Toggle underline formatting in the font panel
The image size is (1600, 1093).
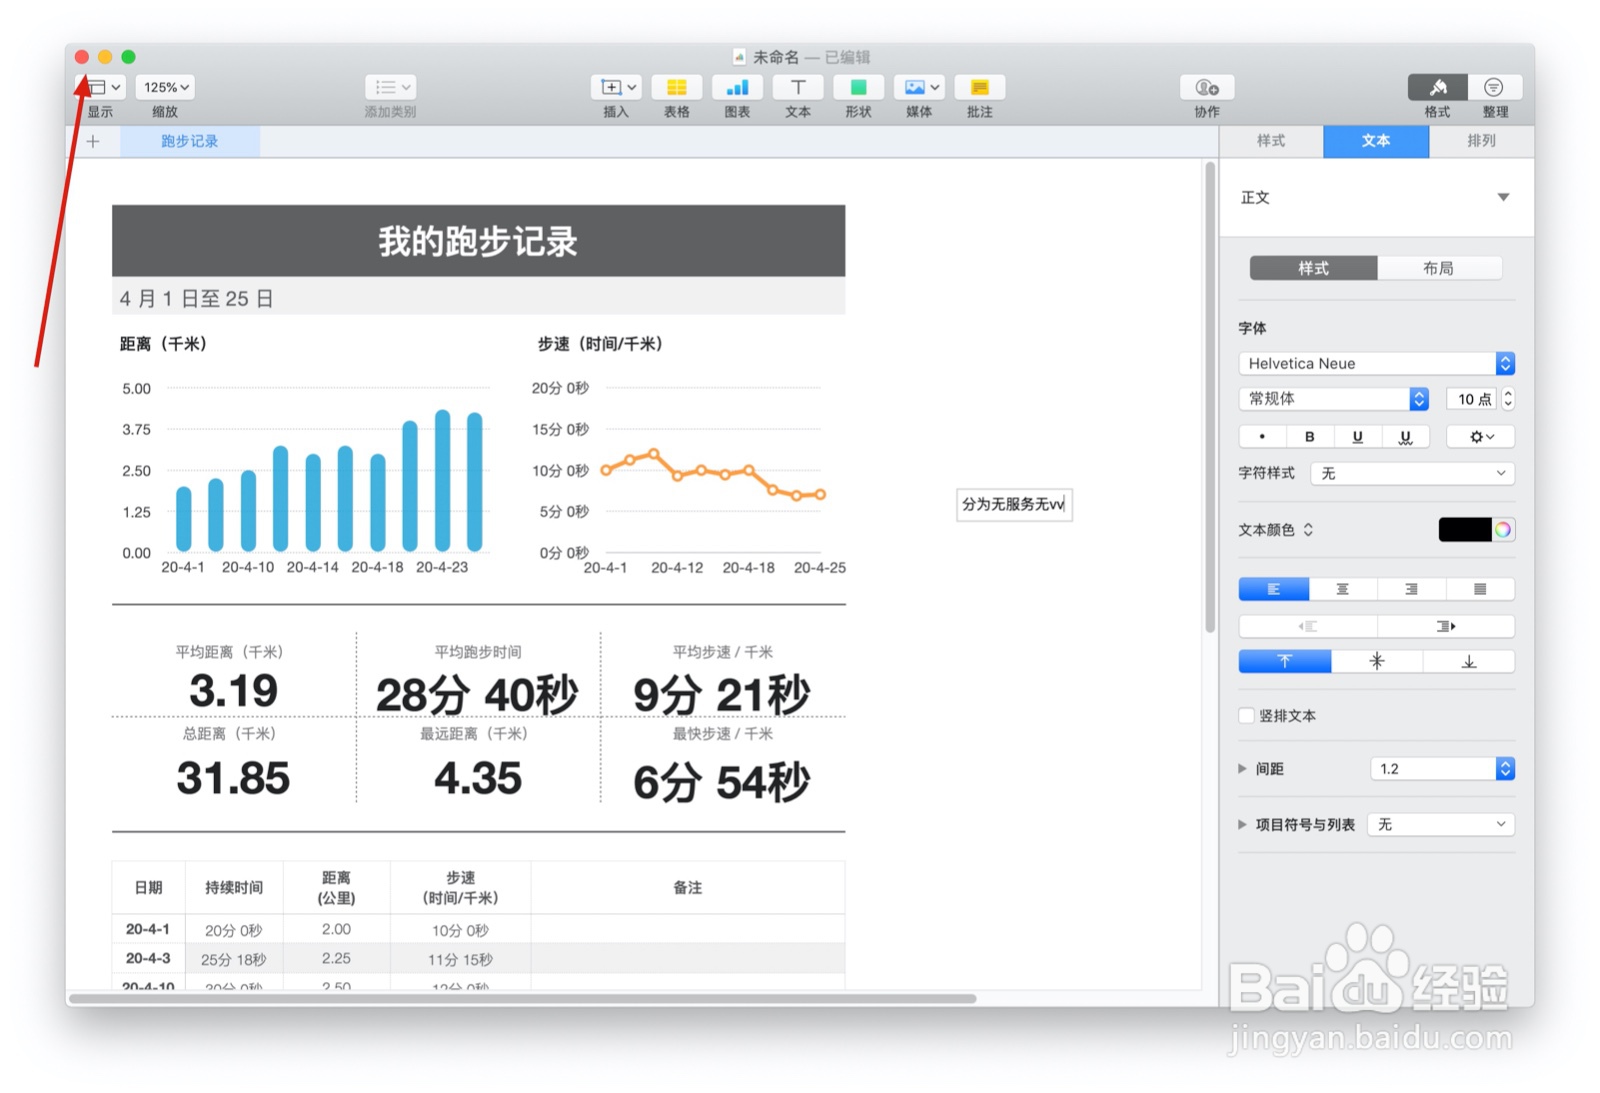(1357, 436)
